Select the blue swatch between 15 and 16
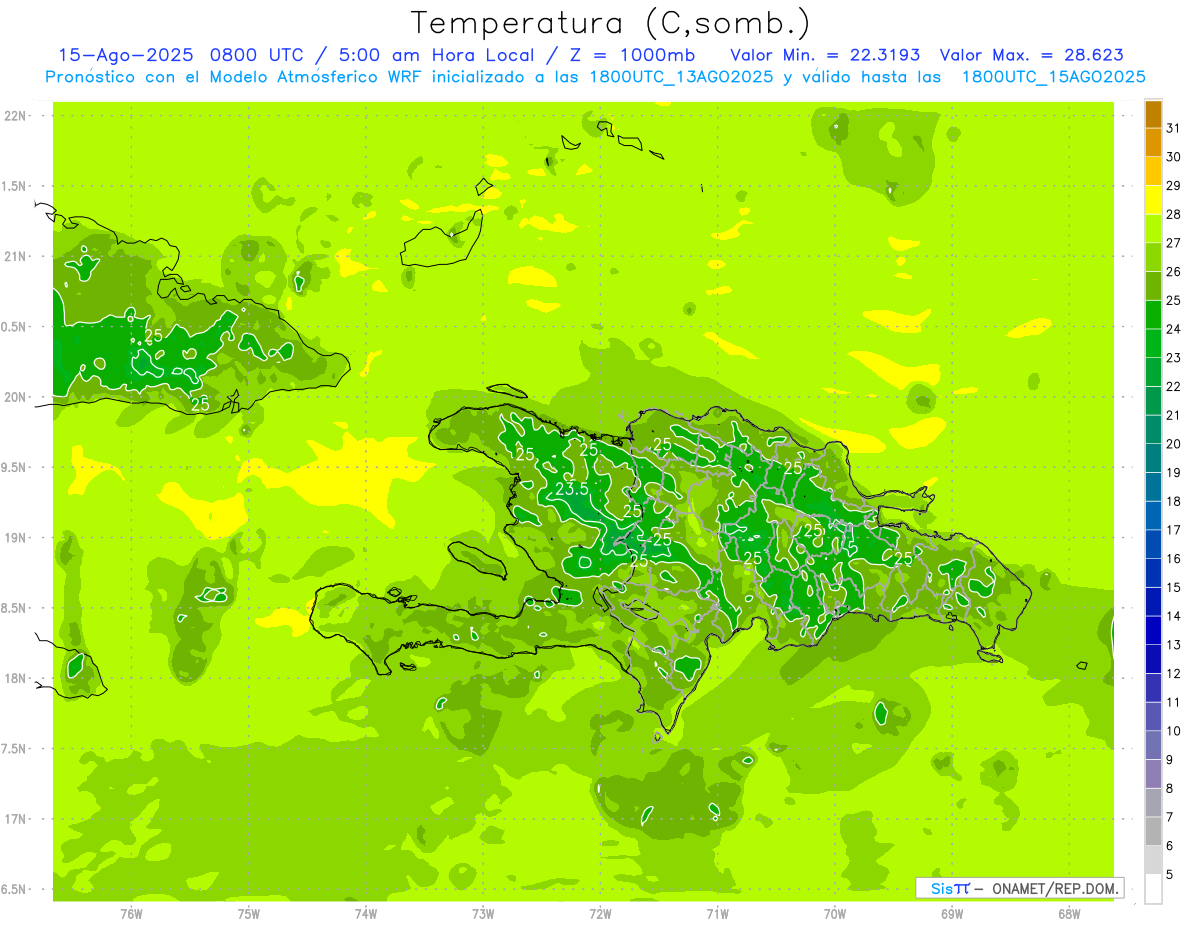 pos(1153,573)
